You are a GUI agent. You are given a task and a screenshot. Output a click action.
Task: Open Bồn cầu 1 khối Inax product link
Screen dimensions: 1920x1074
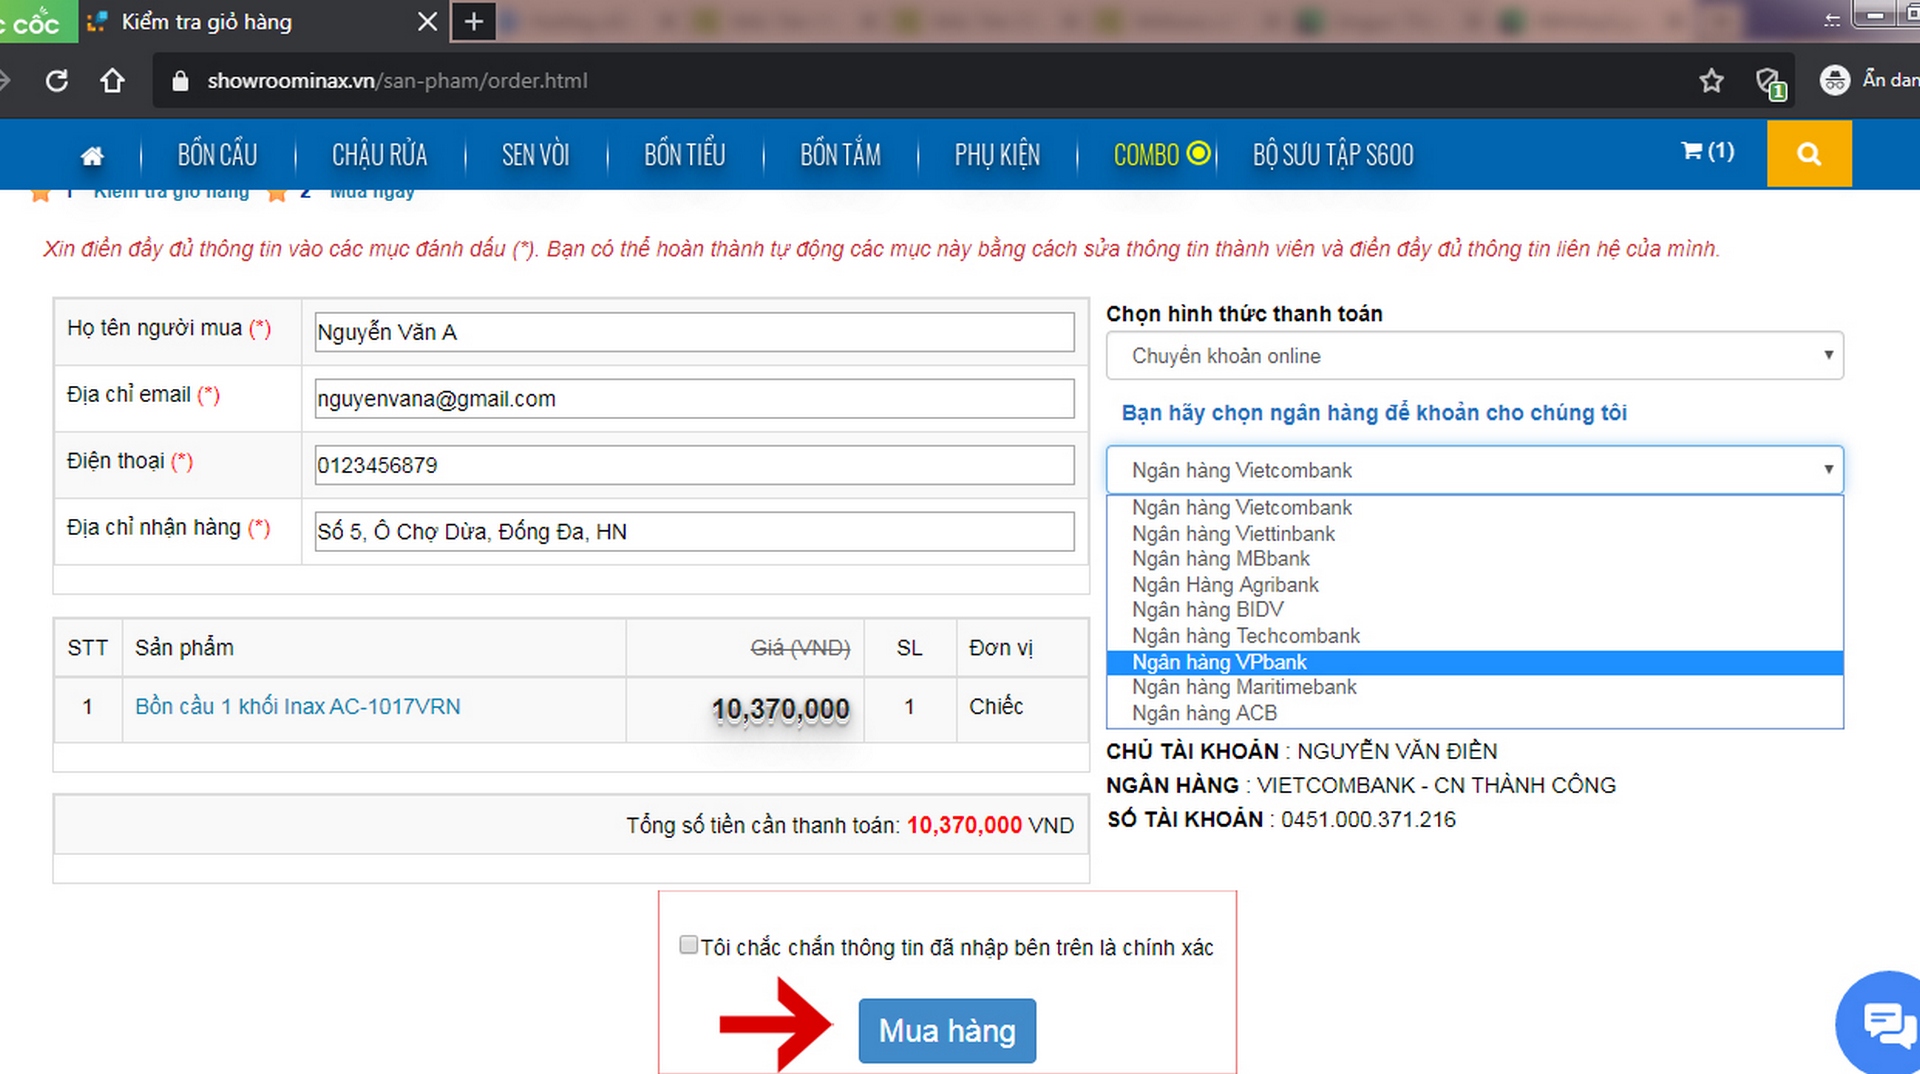297,706
